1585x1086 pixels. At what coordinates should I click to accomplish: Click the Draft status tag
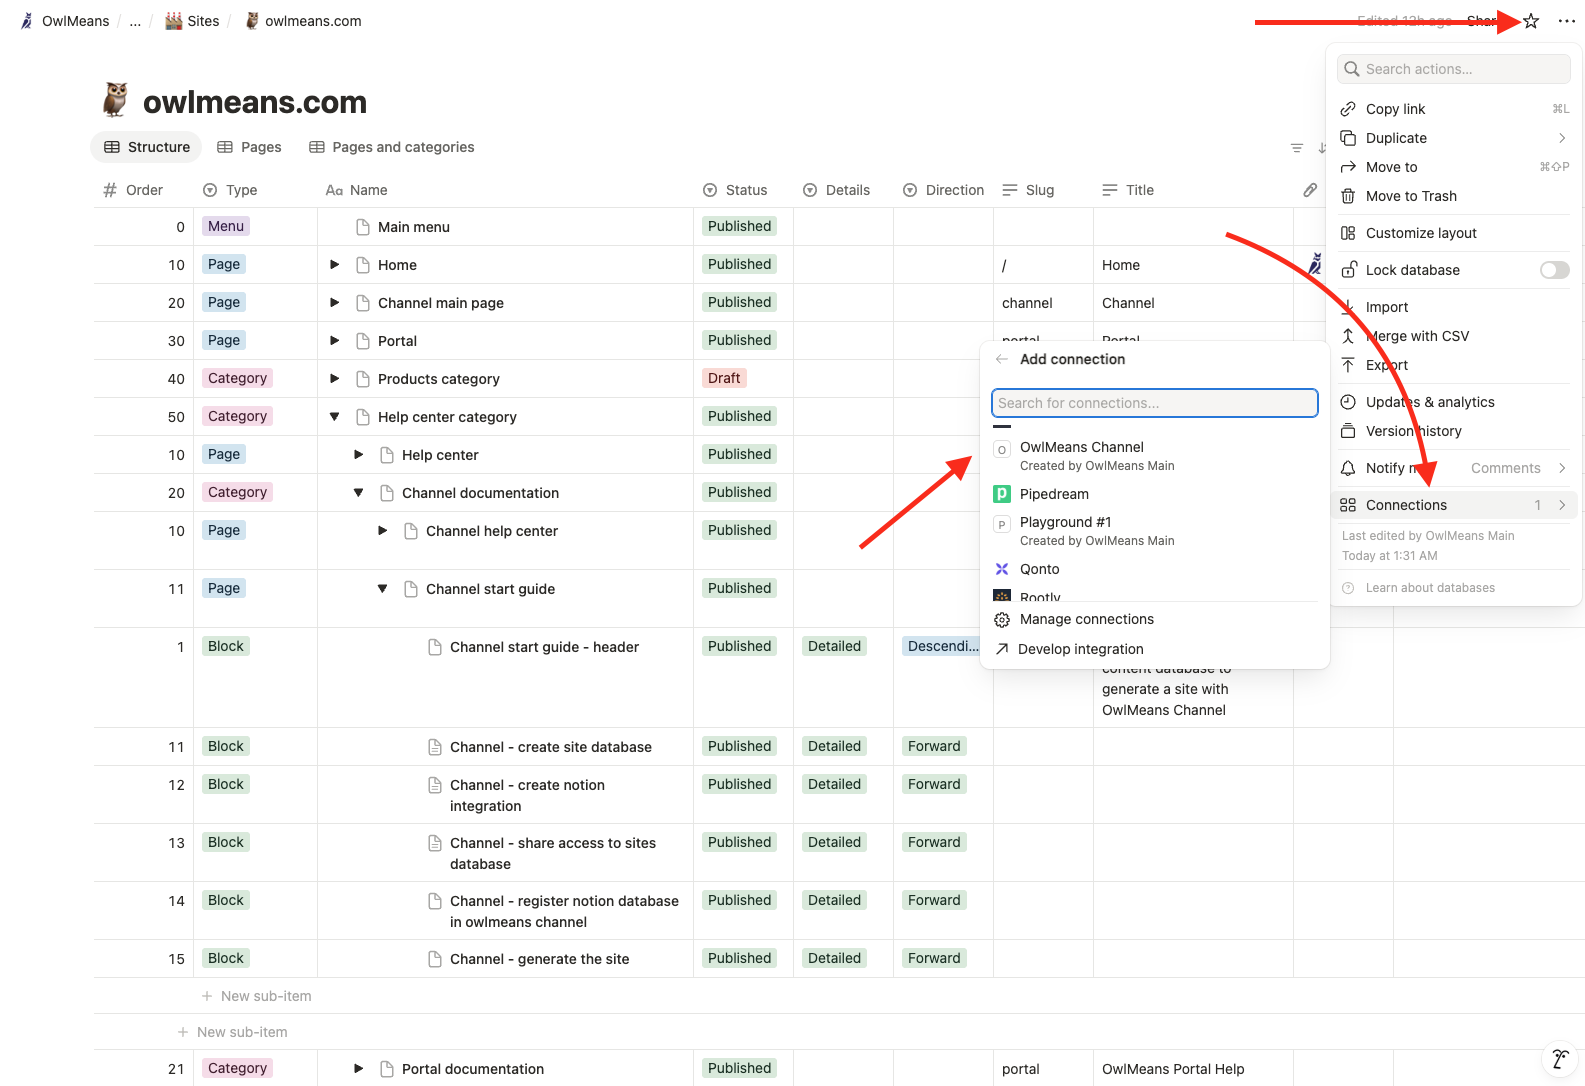pos(724,378)
